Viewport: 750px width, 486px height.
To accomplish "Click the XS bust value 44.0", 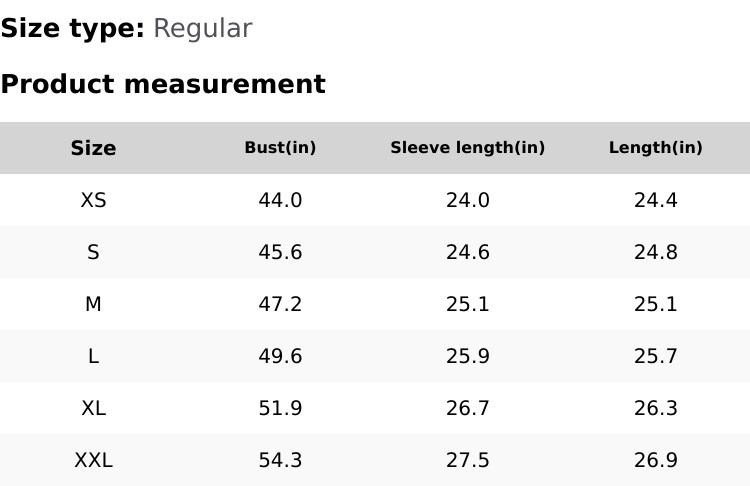I will [x=280, y=200].
